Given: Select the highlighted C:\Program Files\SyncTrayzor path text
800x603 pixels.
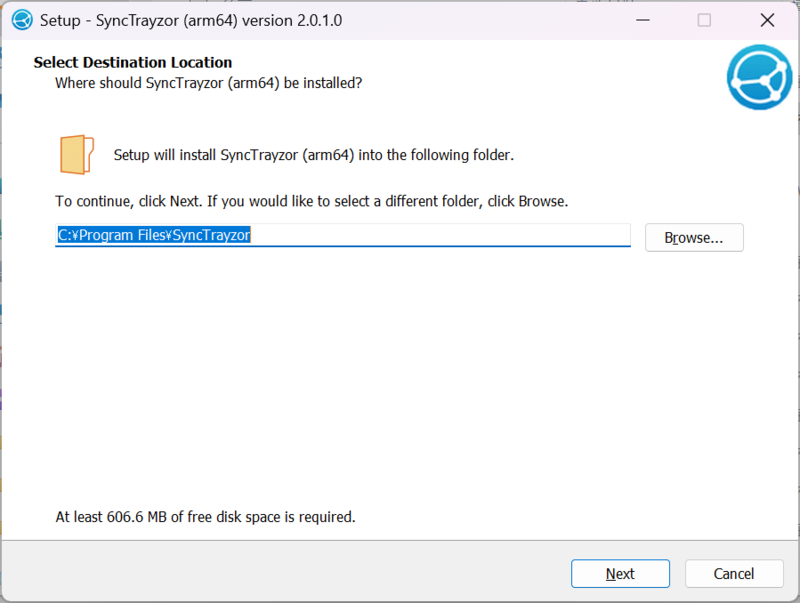Looking at the screenshot, I should click(x=152, y=235).
